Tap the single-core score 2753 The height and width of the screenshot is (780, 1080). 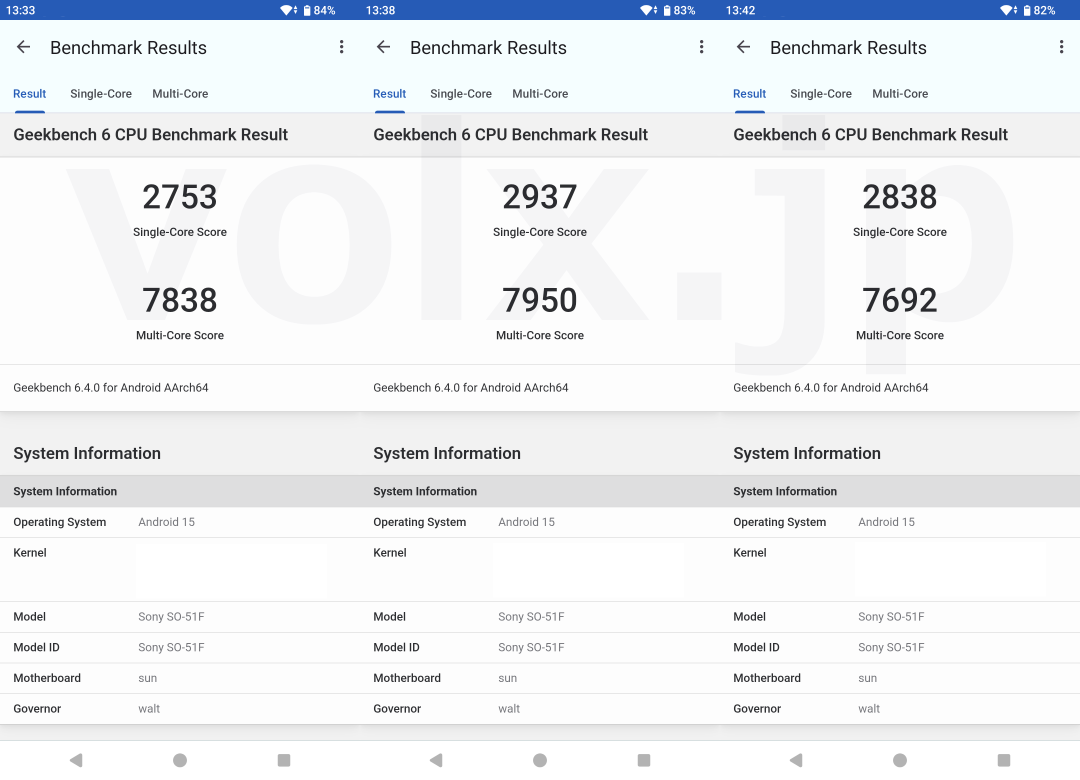180,197
